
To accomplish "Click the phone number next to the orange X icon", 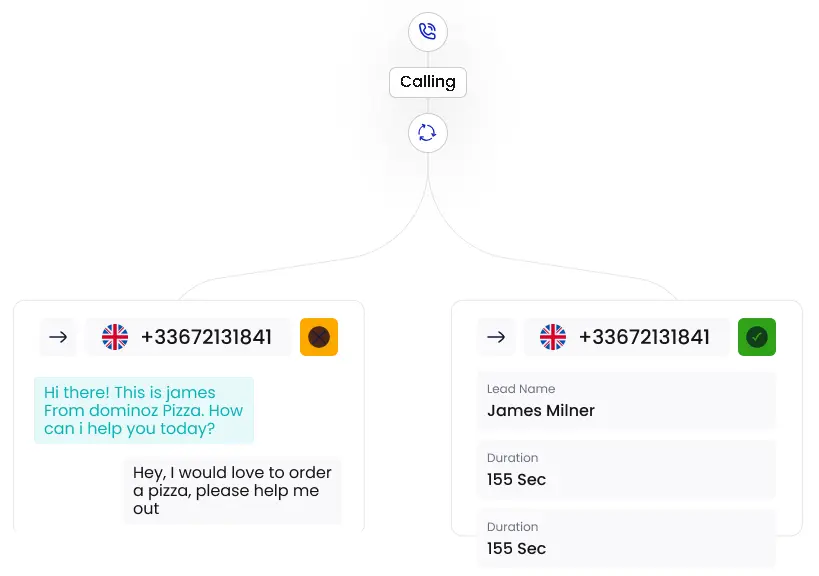I will click(x=206, y=337).
